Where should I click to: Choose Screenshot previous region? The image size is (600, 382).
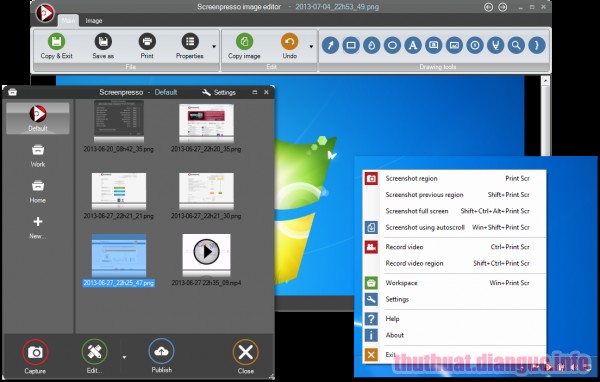click(x=454, y=194)
